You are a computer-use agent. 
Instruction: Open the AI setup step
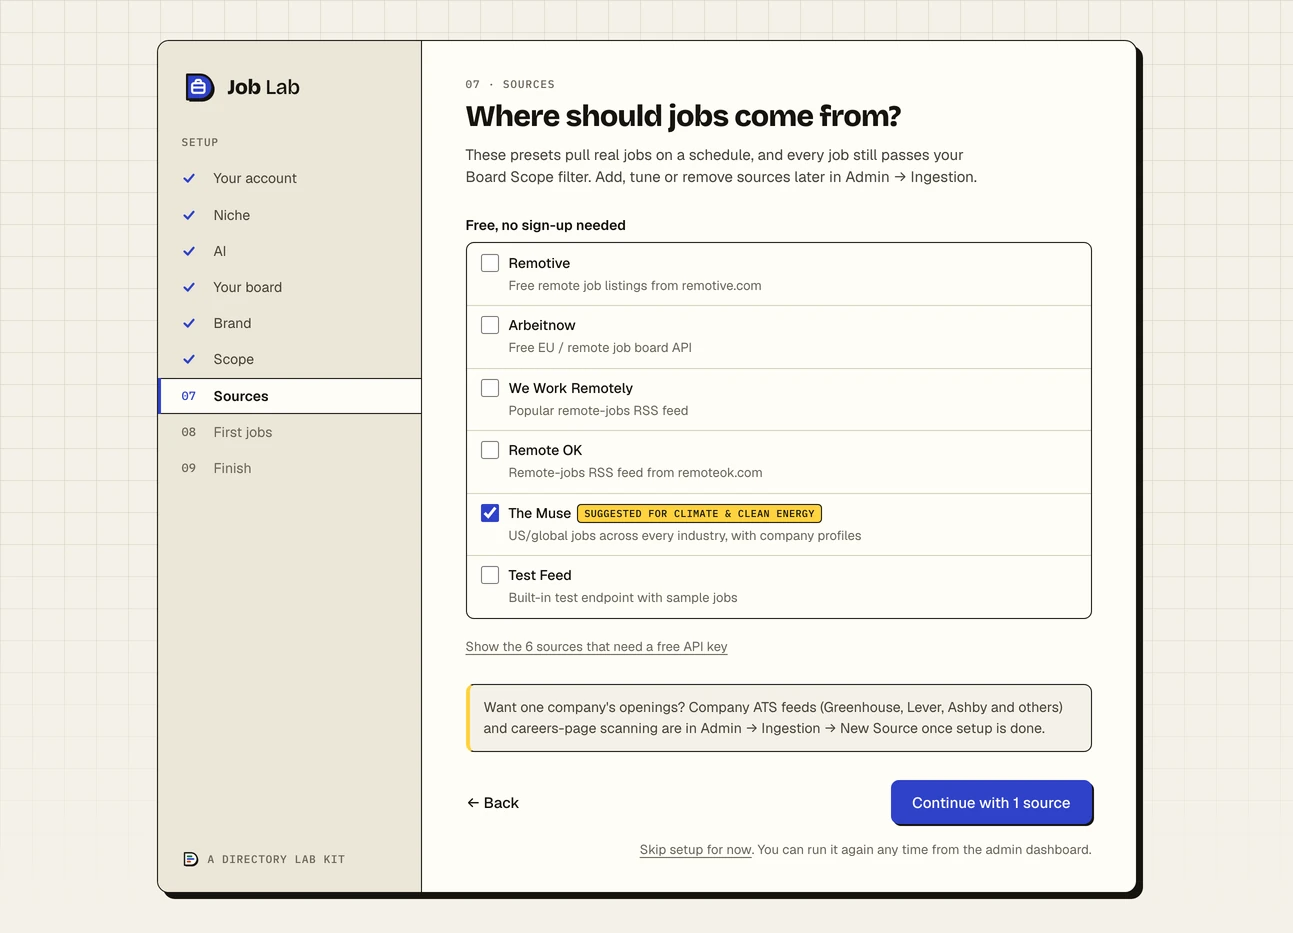[x=290, y=251]
